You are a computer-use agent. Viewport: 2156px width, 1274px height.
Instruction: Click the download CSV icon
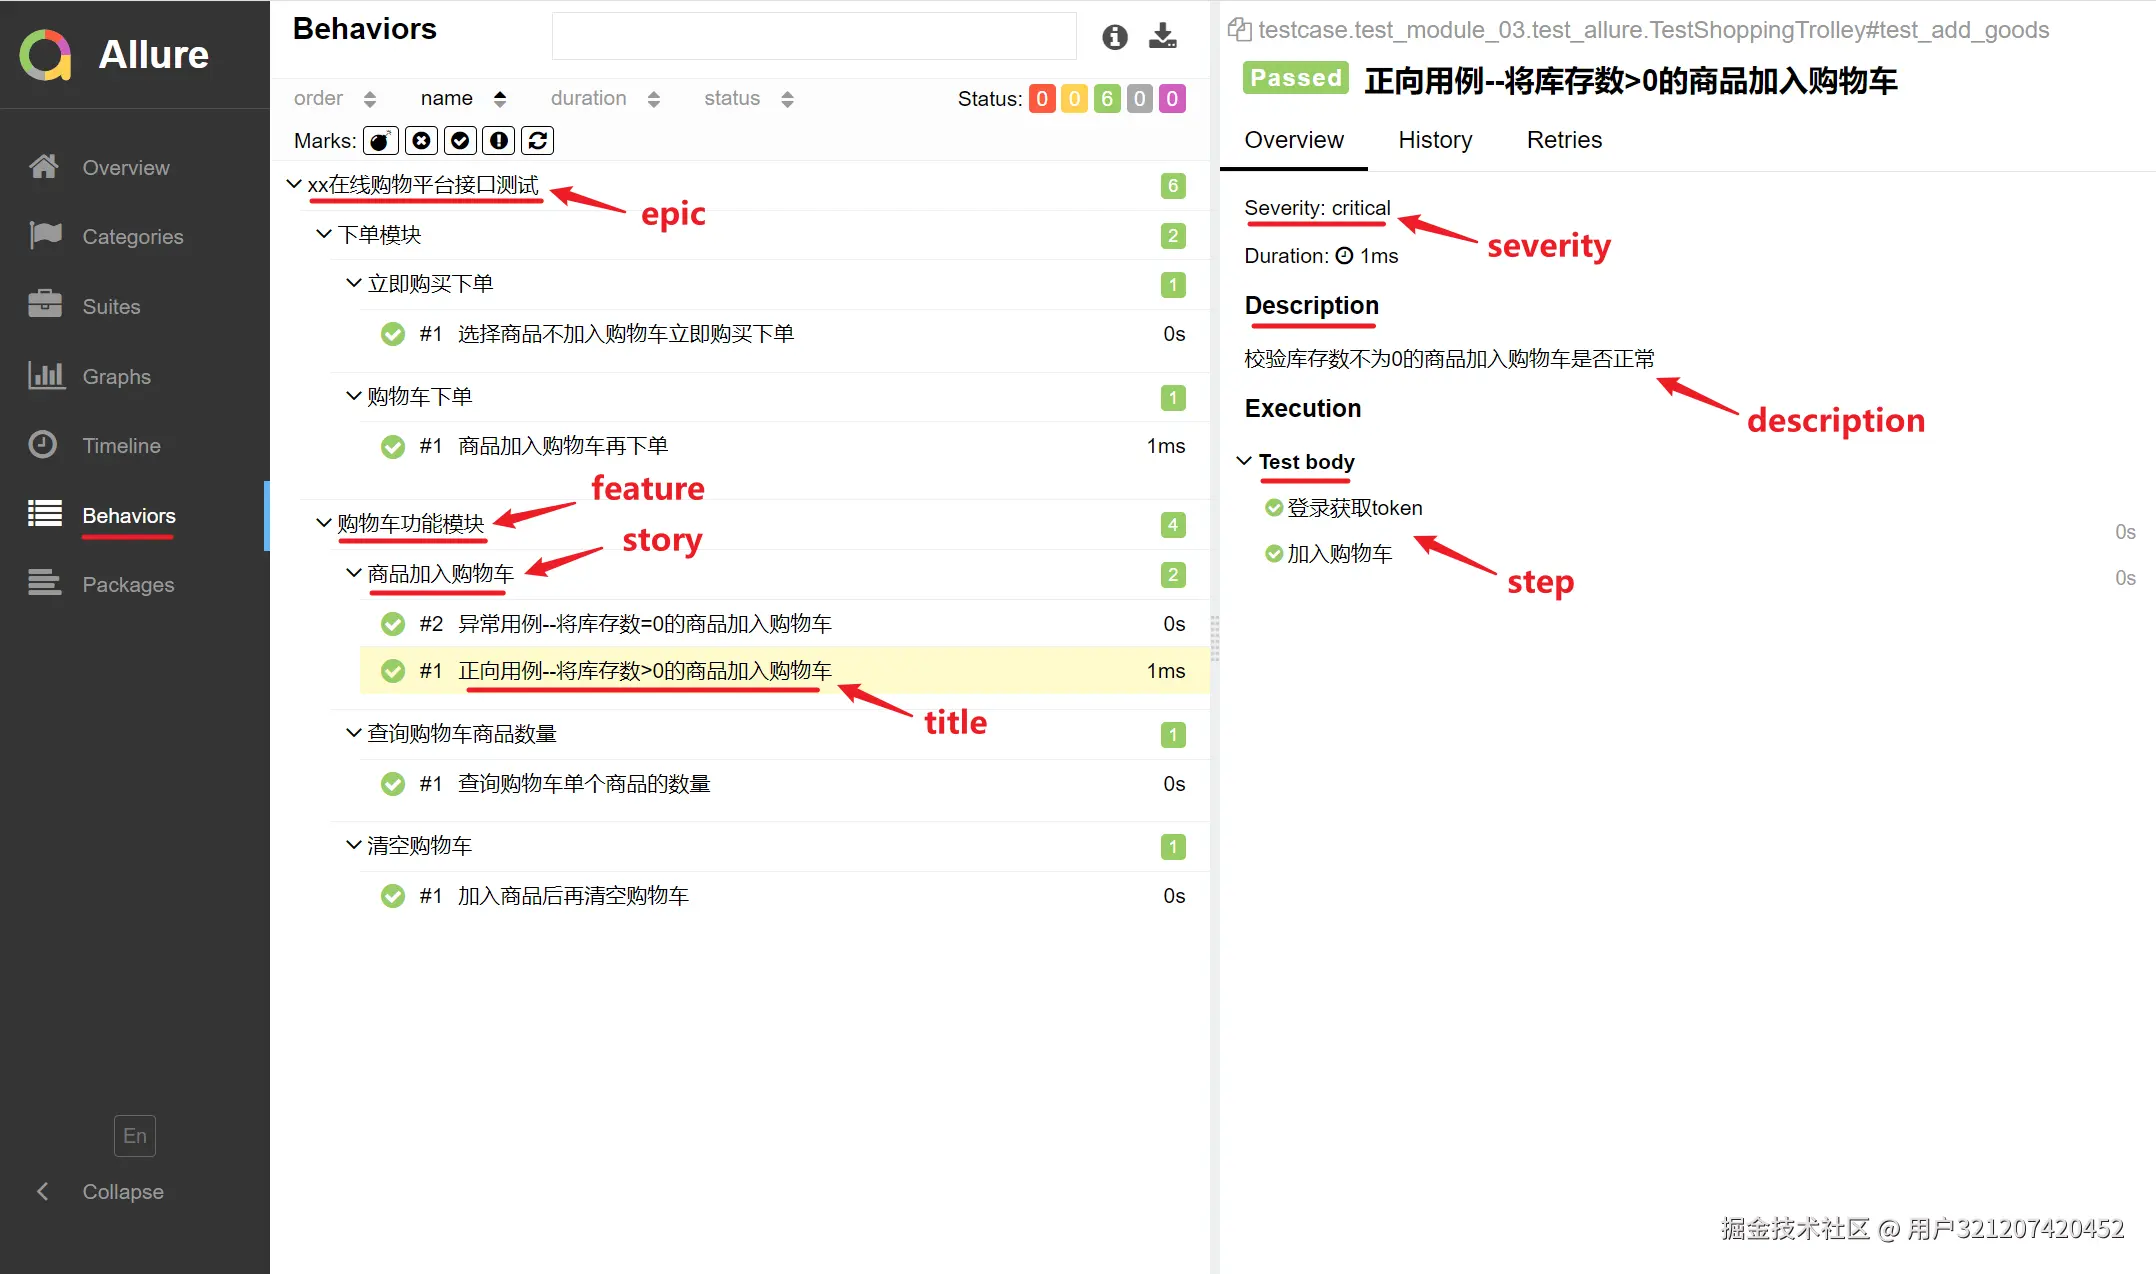1162,37
